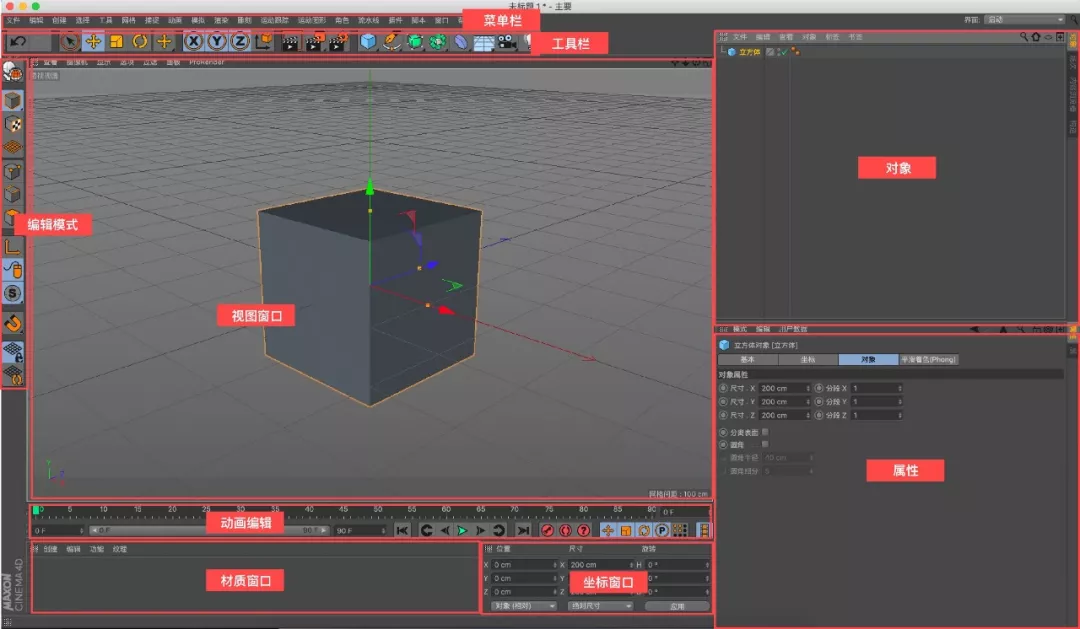Toggle the X axis lock
The width and height of the screenshot is (1080, 629).
[194, 42]
